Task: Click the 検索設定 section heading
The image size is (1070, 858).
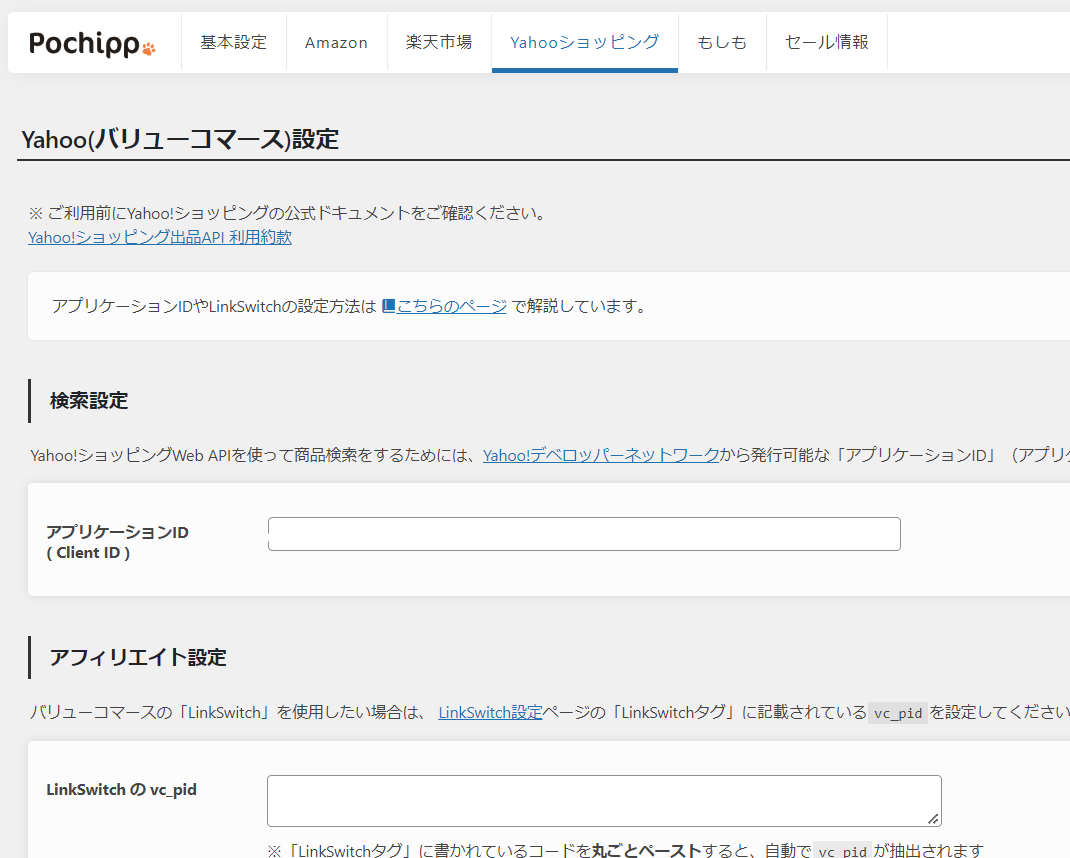Action: pos(89,401)
